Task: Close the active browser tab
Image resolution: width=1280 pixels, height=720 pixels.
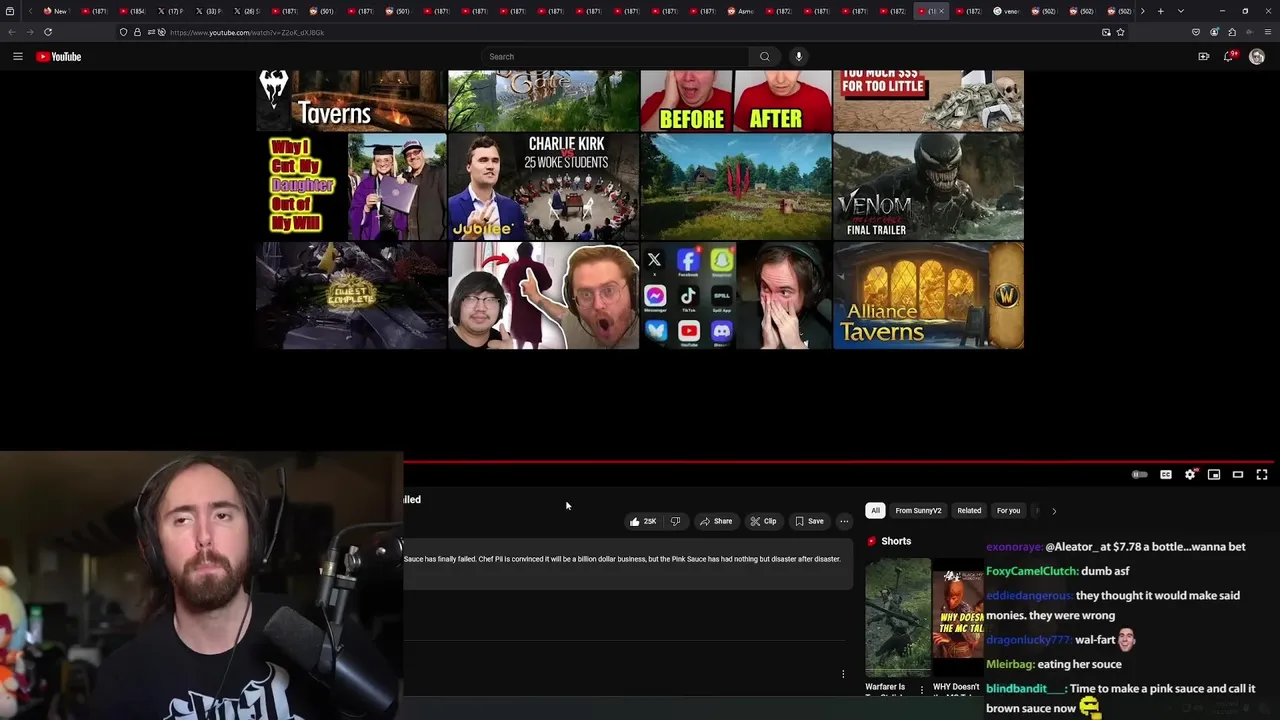Action: click(941, 11)
